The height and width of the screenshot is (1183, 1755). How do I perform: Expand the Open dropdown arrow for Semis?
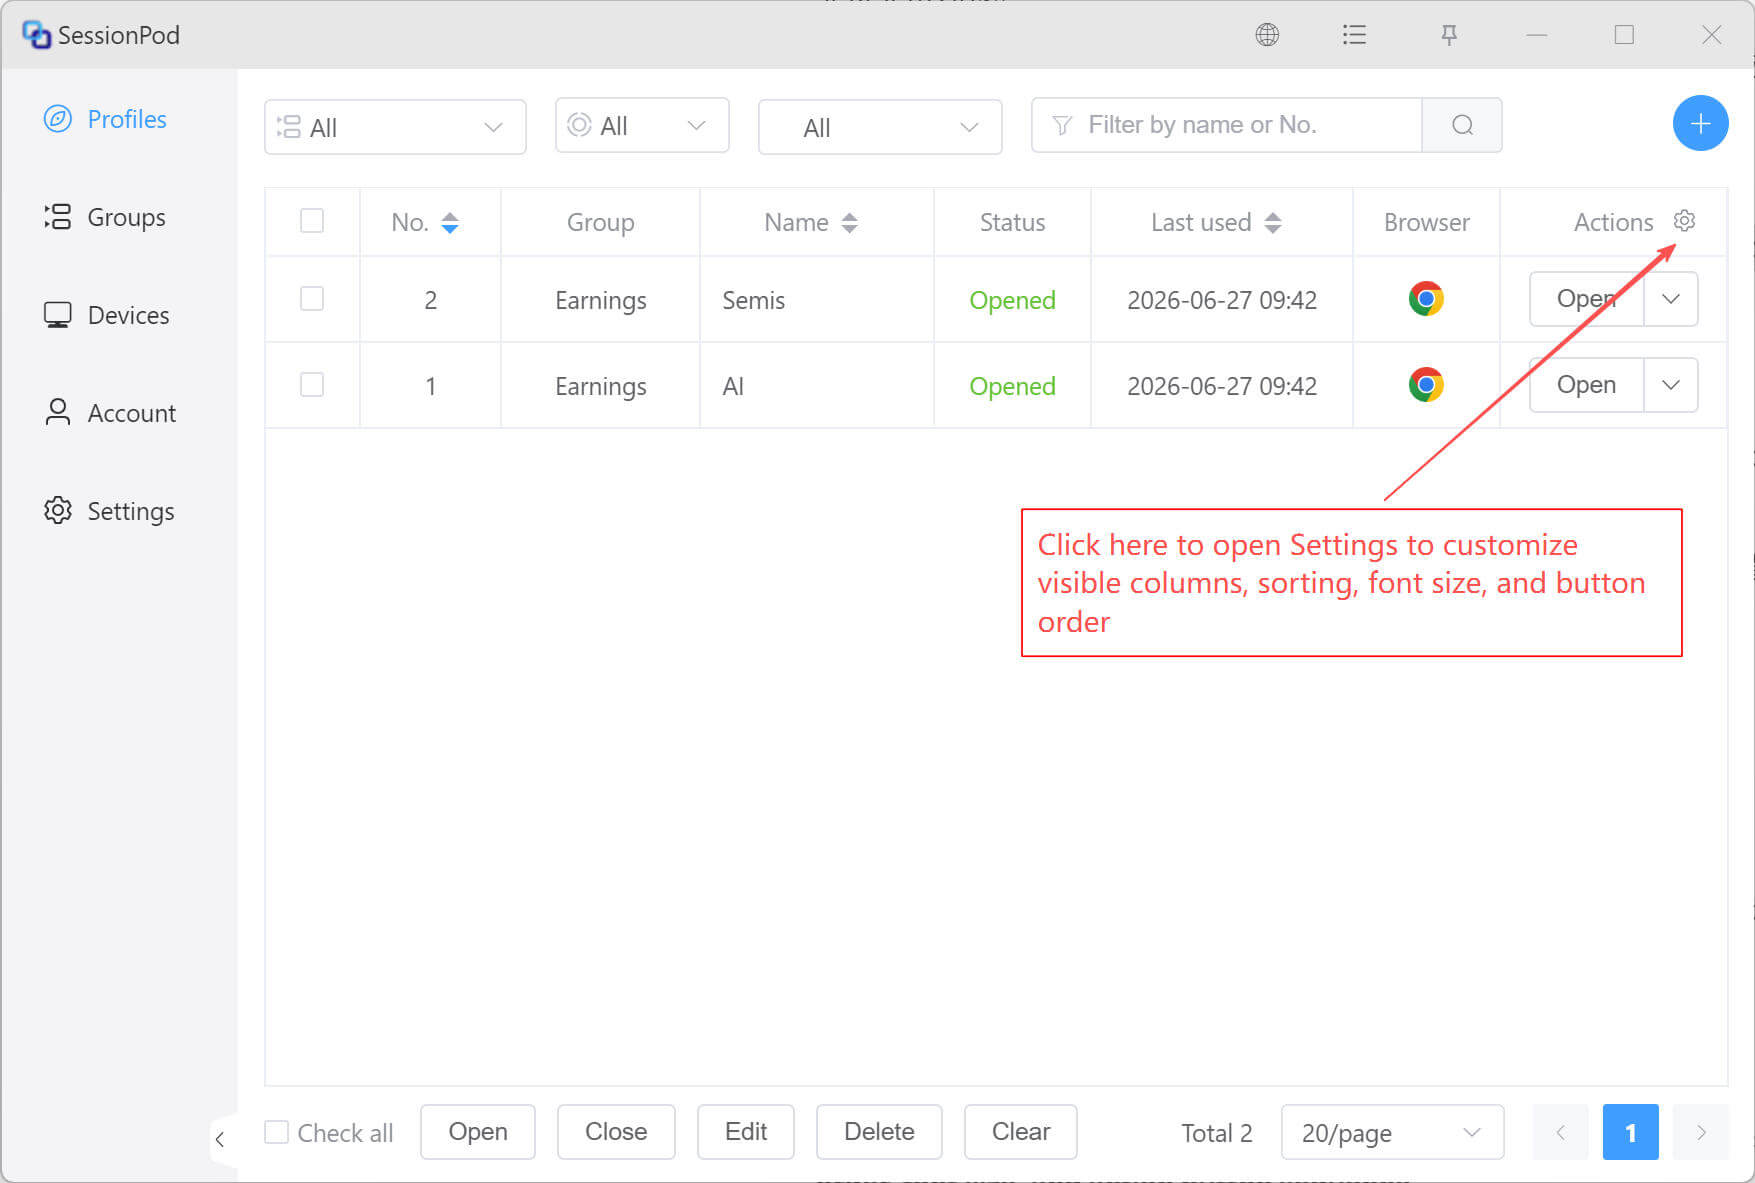pos(1671,299)
